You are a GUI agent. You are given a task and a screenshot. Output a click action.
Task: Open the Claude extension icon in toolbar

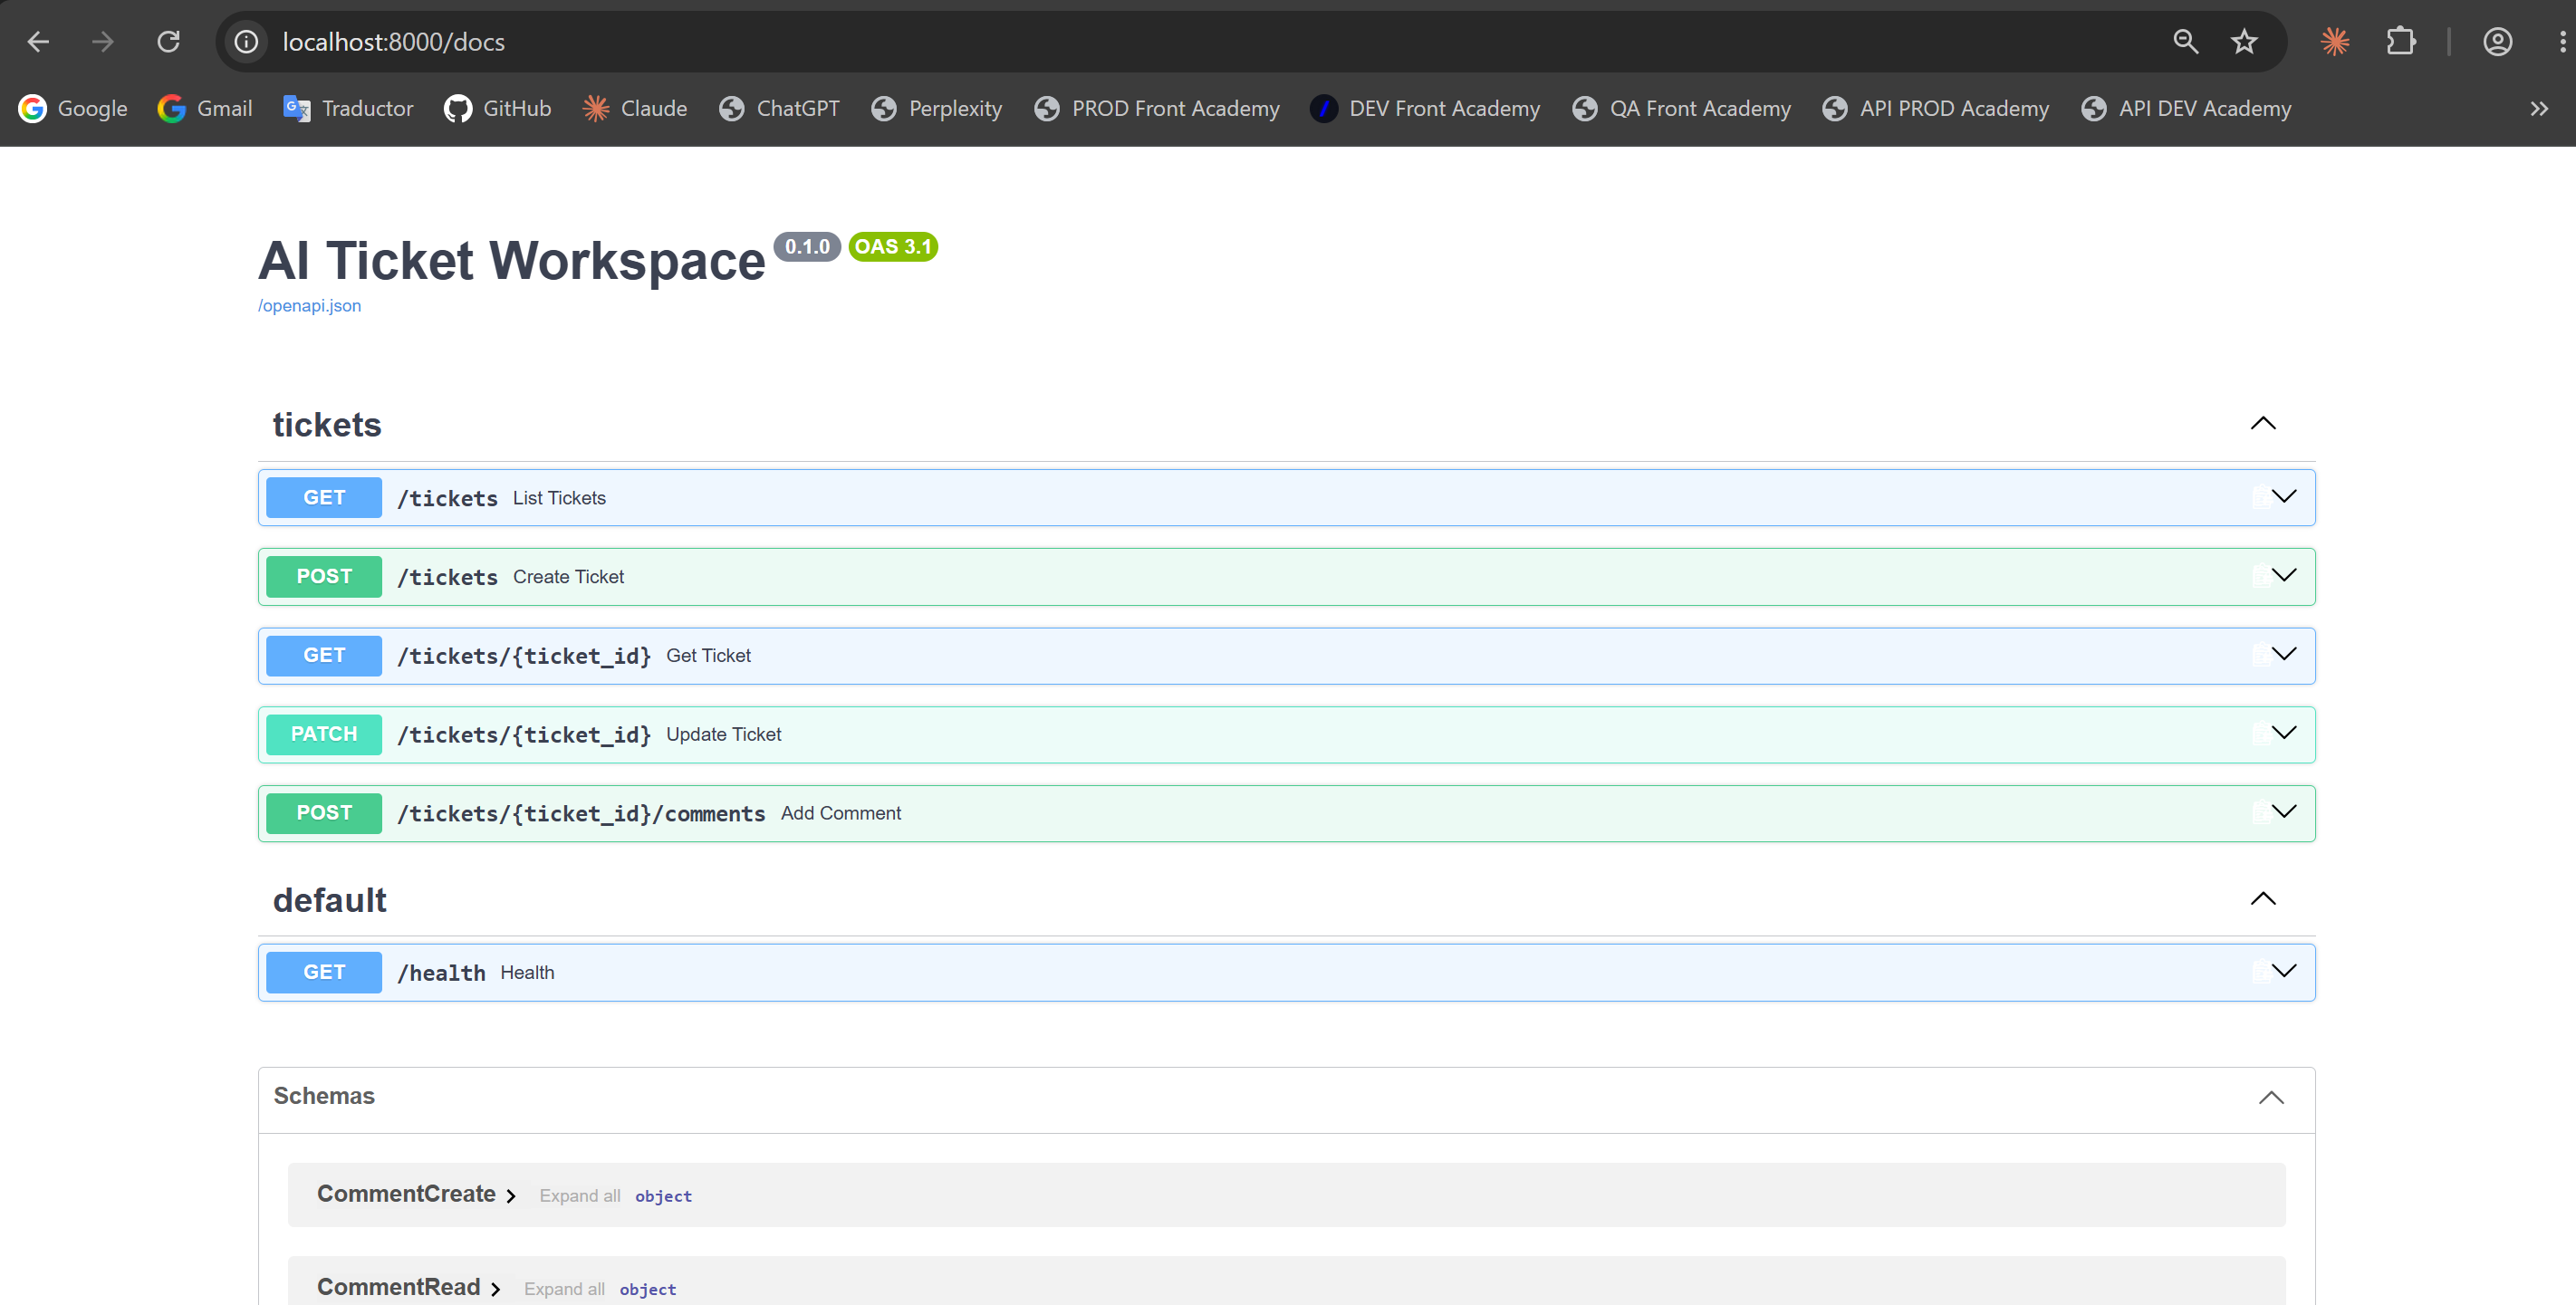click(2335, 41)
